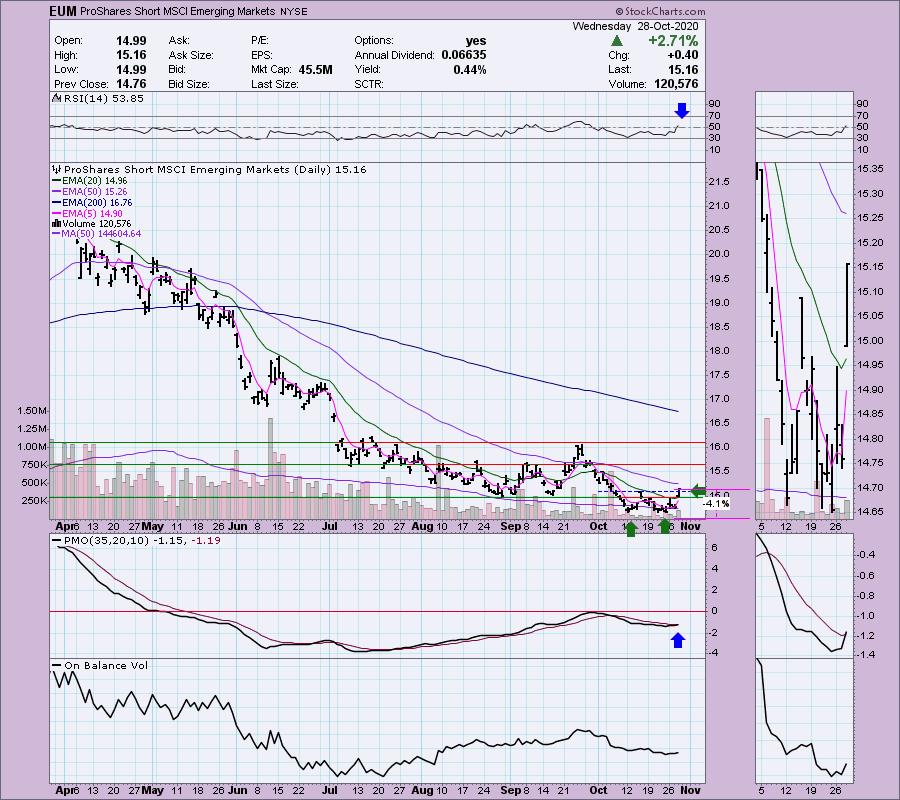
Task: Click the price bar icon before ProShares (Daily) title
Action: tap(56, 169)
